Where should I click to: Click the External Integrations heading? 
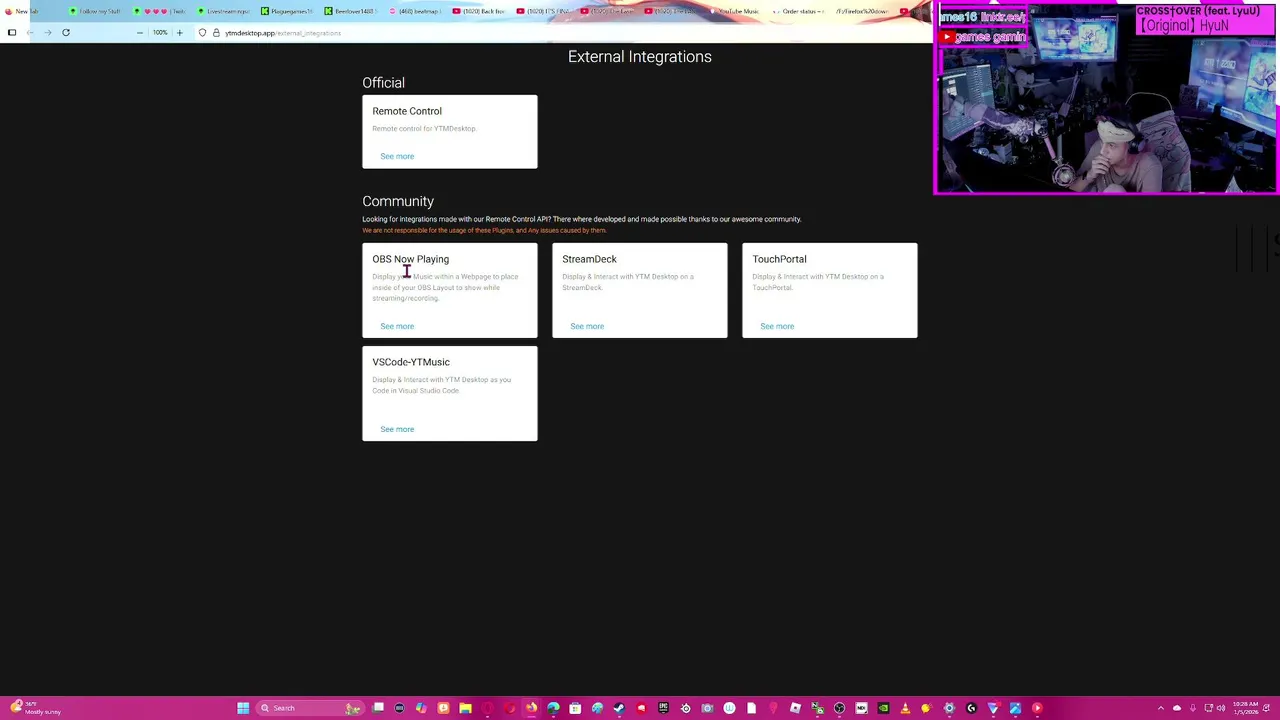click(x=640, y=57)
